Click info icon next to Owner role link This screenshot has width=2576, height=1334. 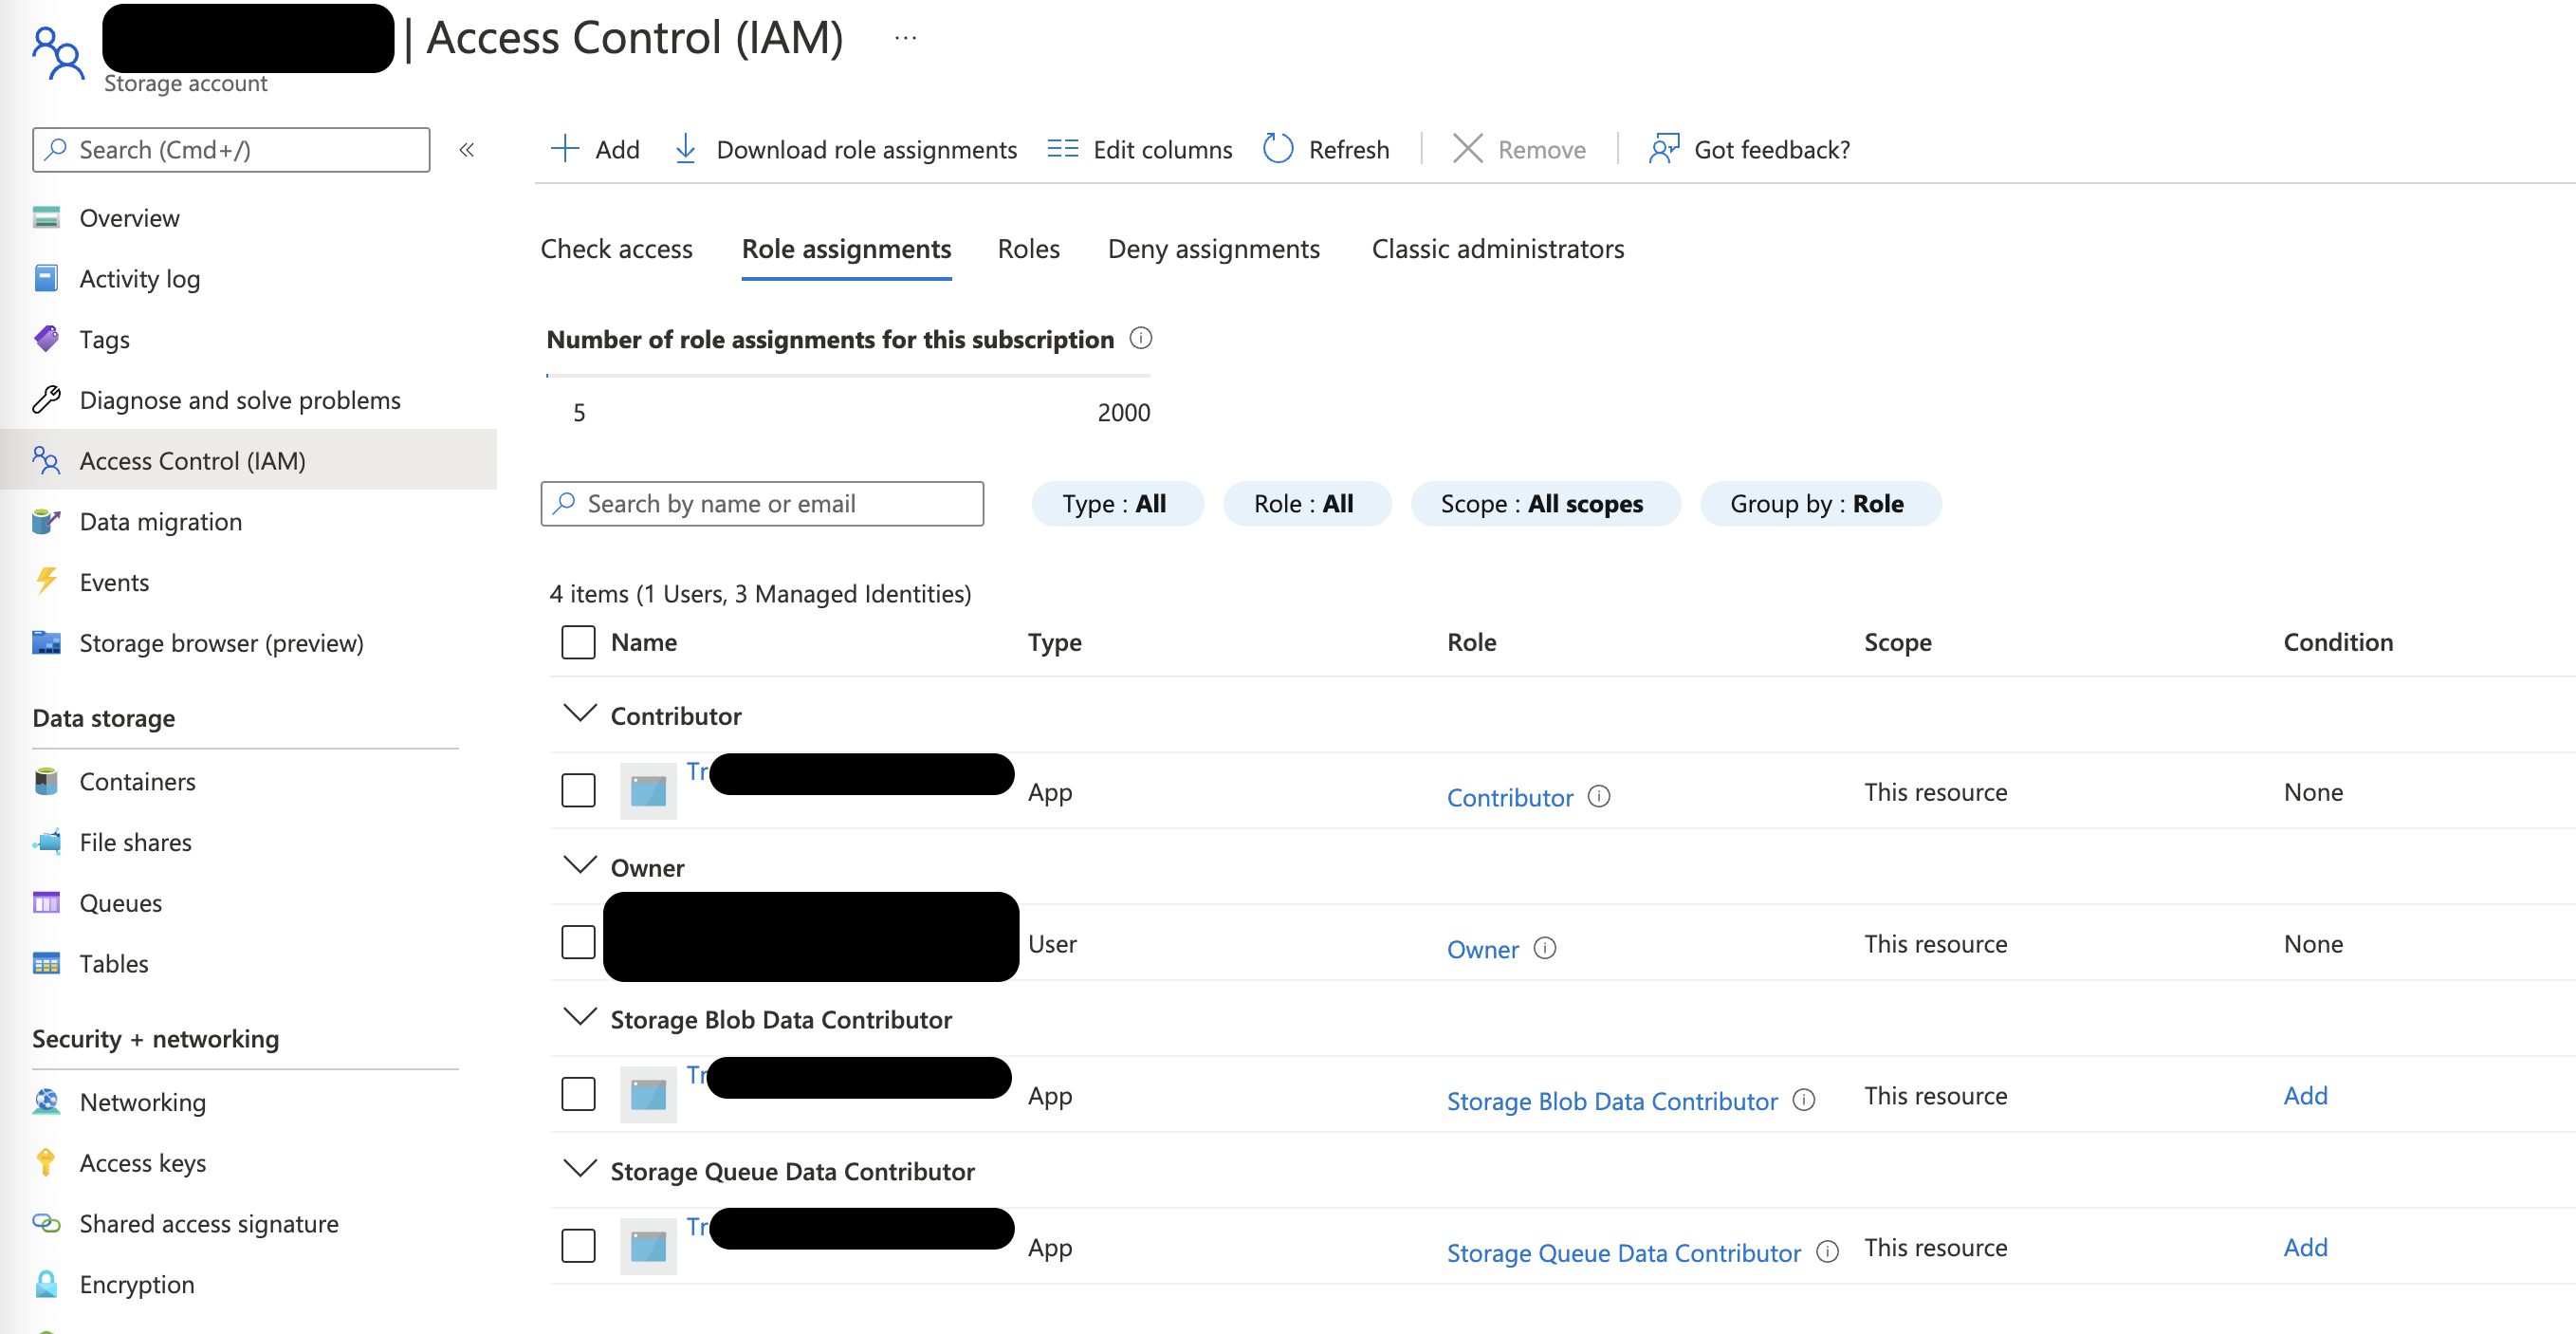click(1545, 948)
